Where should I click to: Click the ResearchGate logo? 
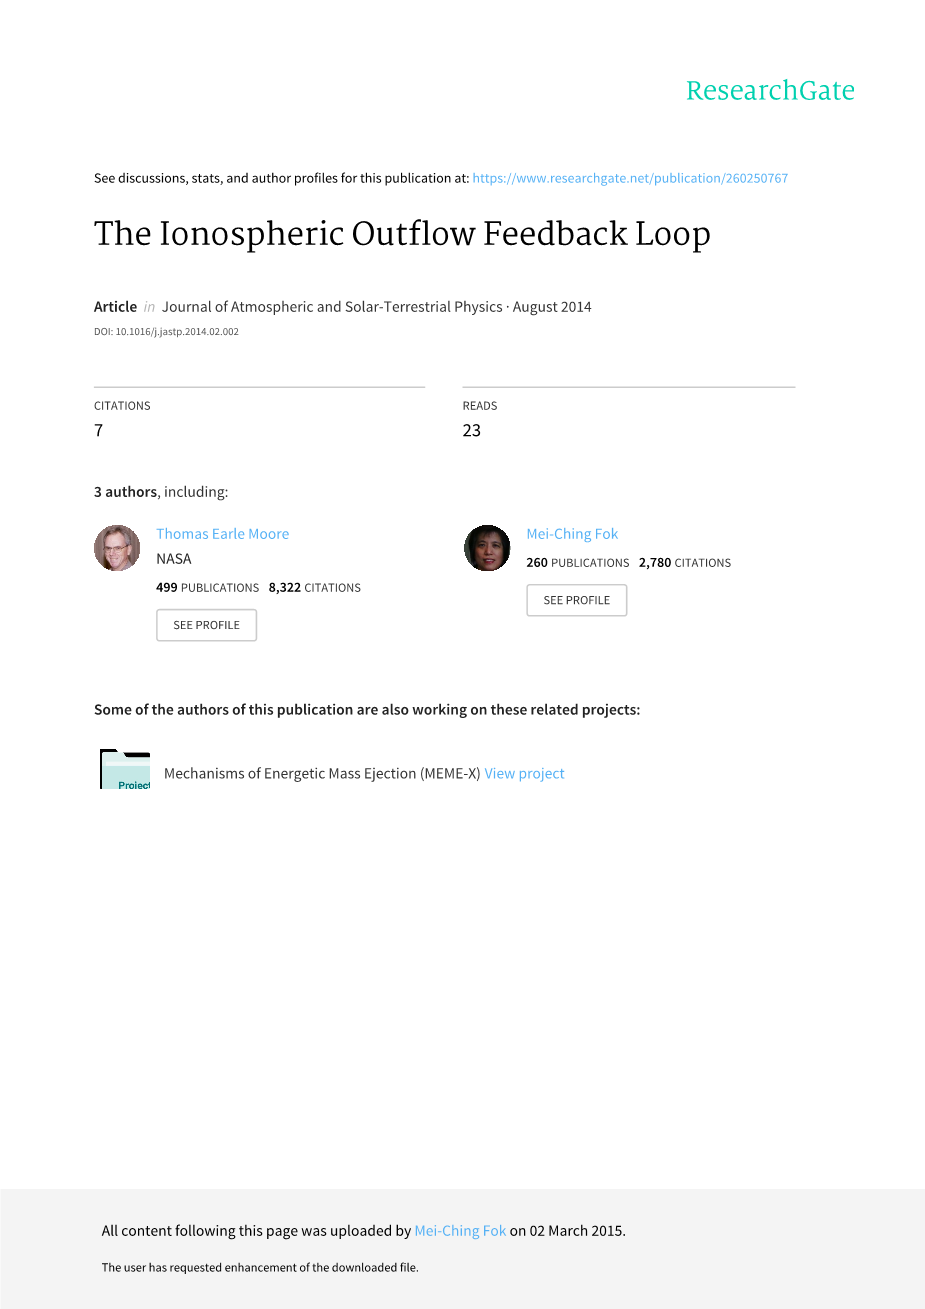[770, 91]
